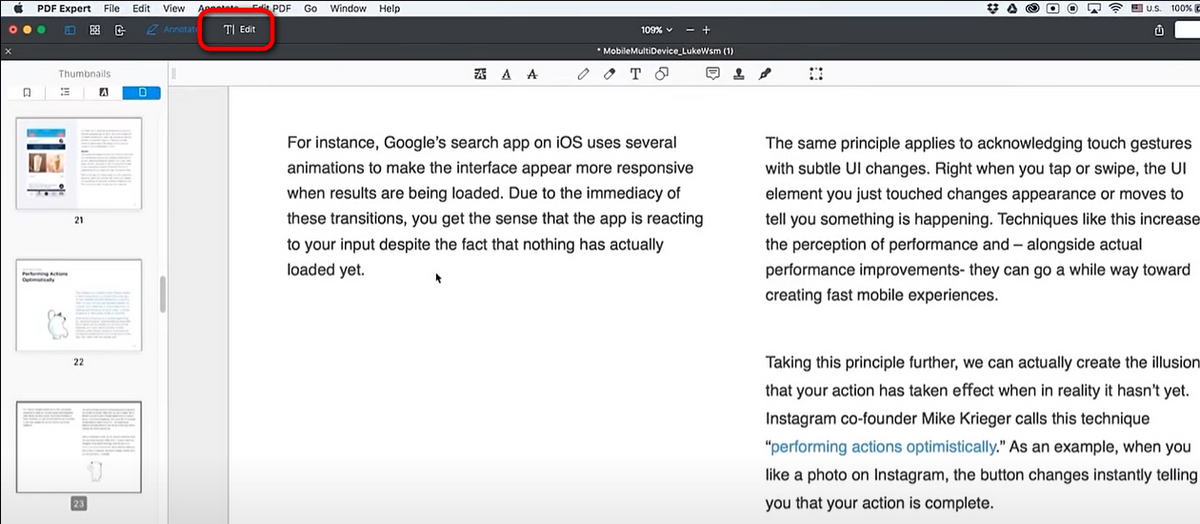Zoom out with the minus button
Viewport: 1200px width, 524px height.
pos(690,30)
